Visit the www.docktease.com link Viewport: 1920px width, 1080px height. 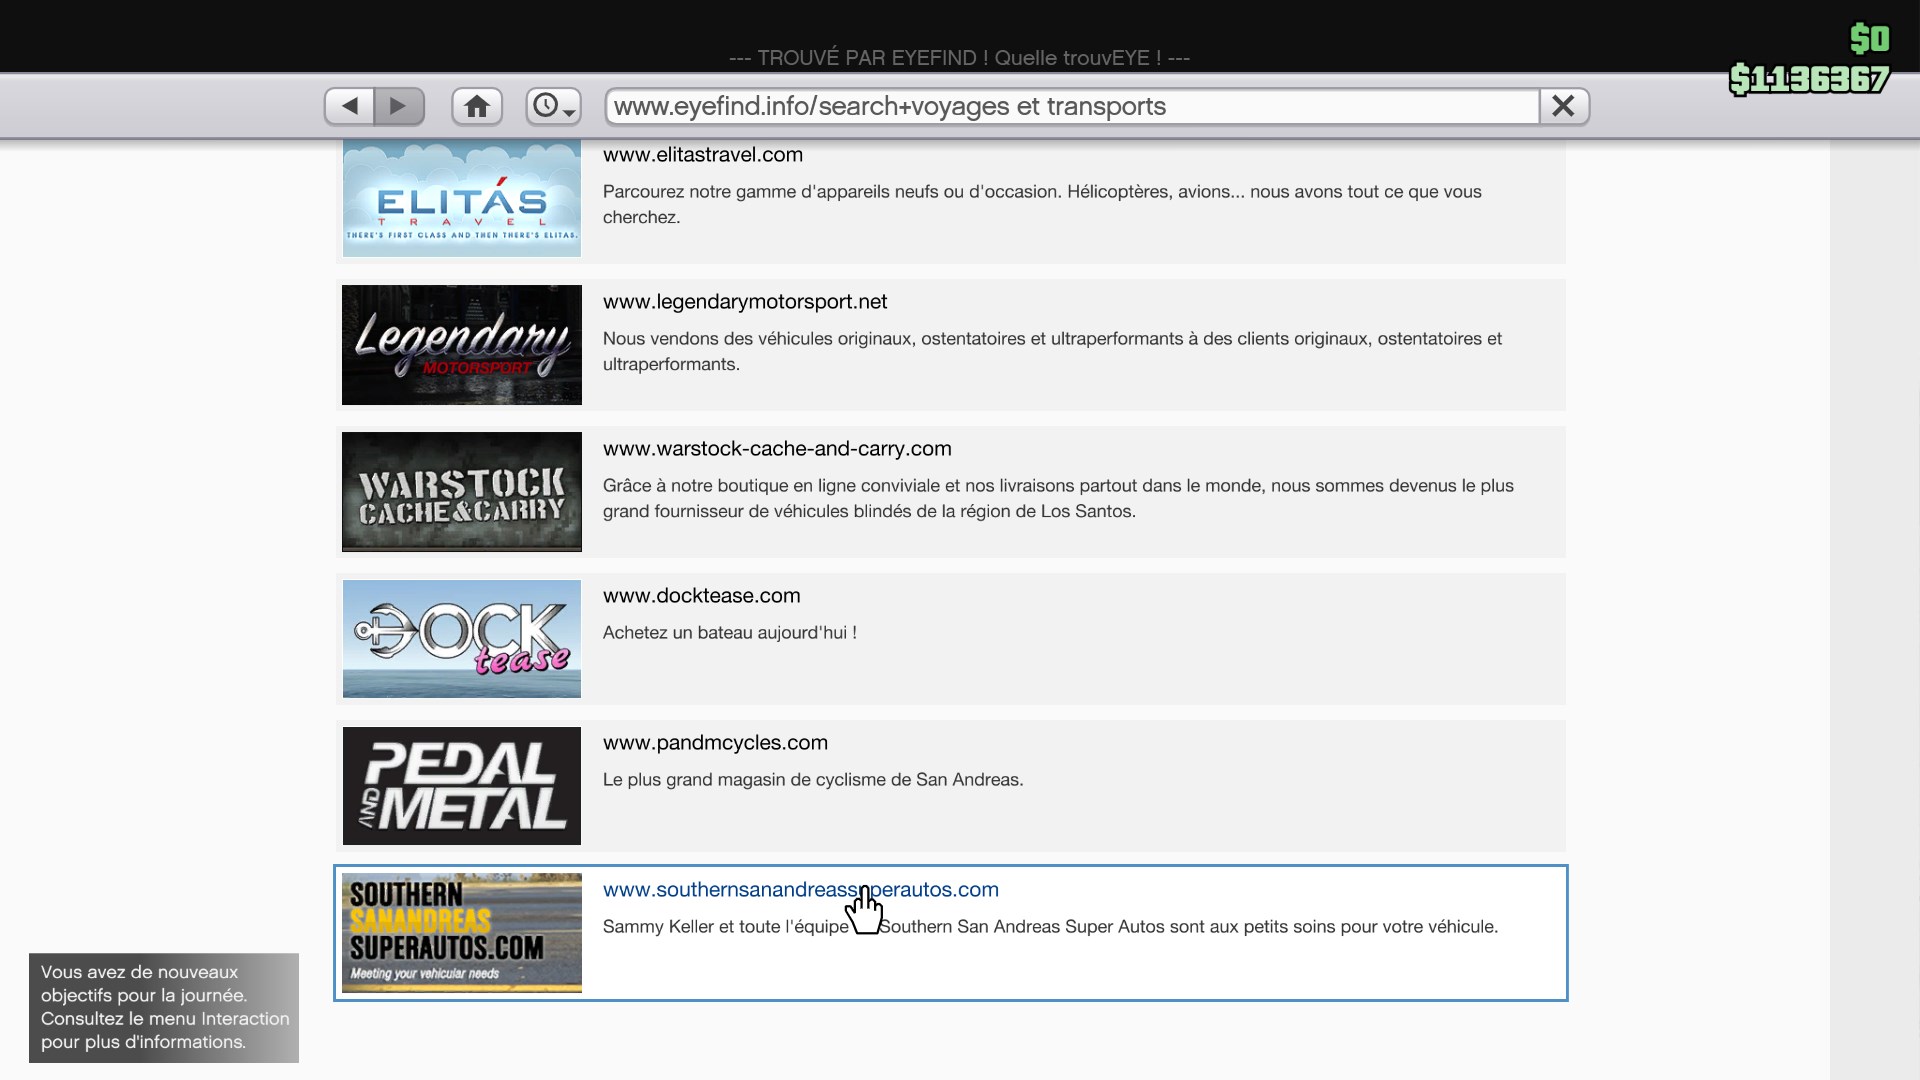[701, 596]
